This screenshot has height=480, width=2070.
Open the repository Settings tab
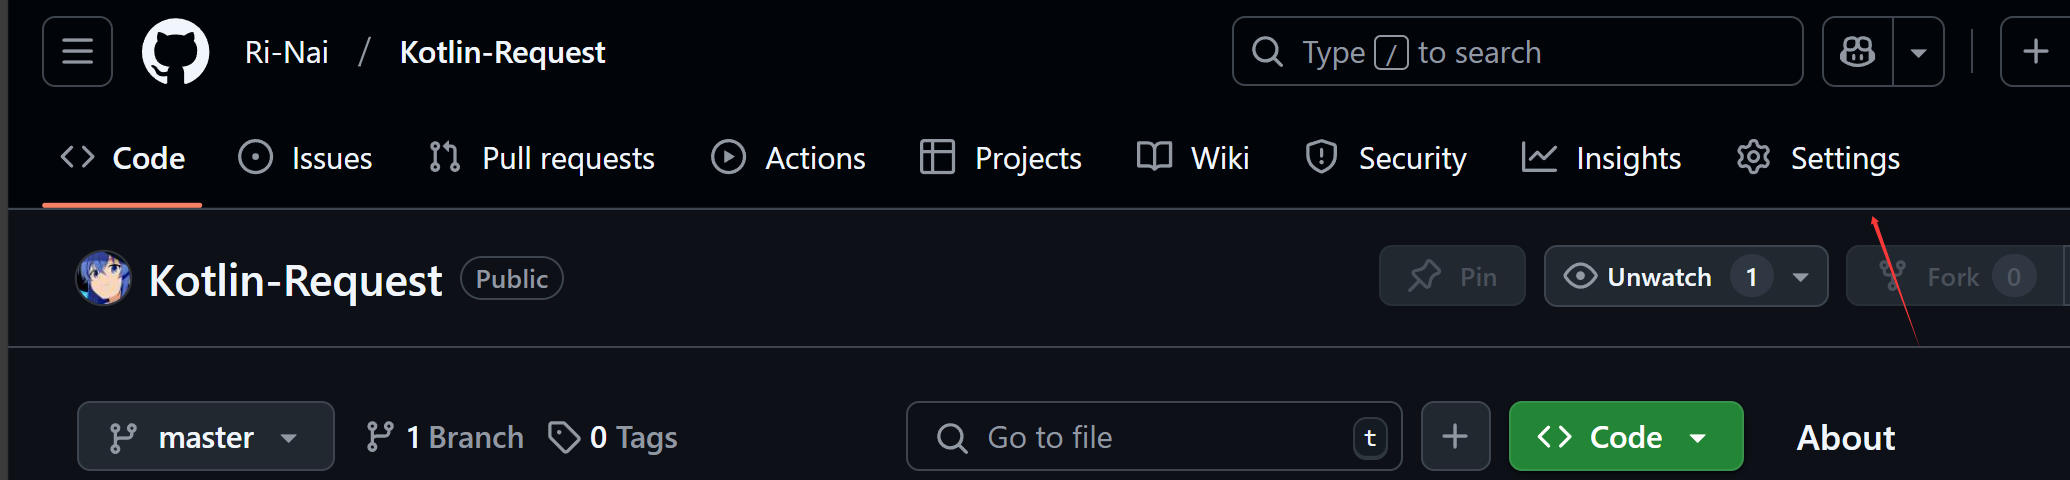point(1819,158)
